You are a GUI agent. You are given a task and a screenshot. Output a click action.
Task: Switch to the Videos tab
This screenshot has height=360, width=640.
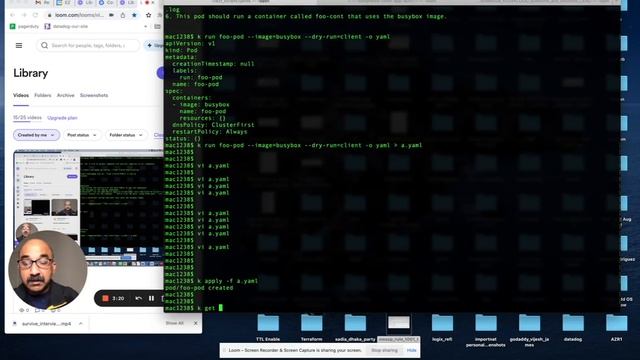pyautogui.click(x=21, y=95)
